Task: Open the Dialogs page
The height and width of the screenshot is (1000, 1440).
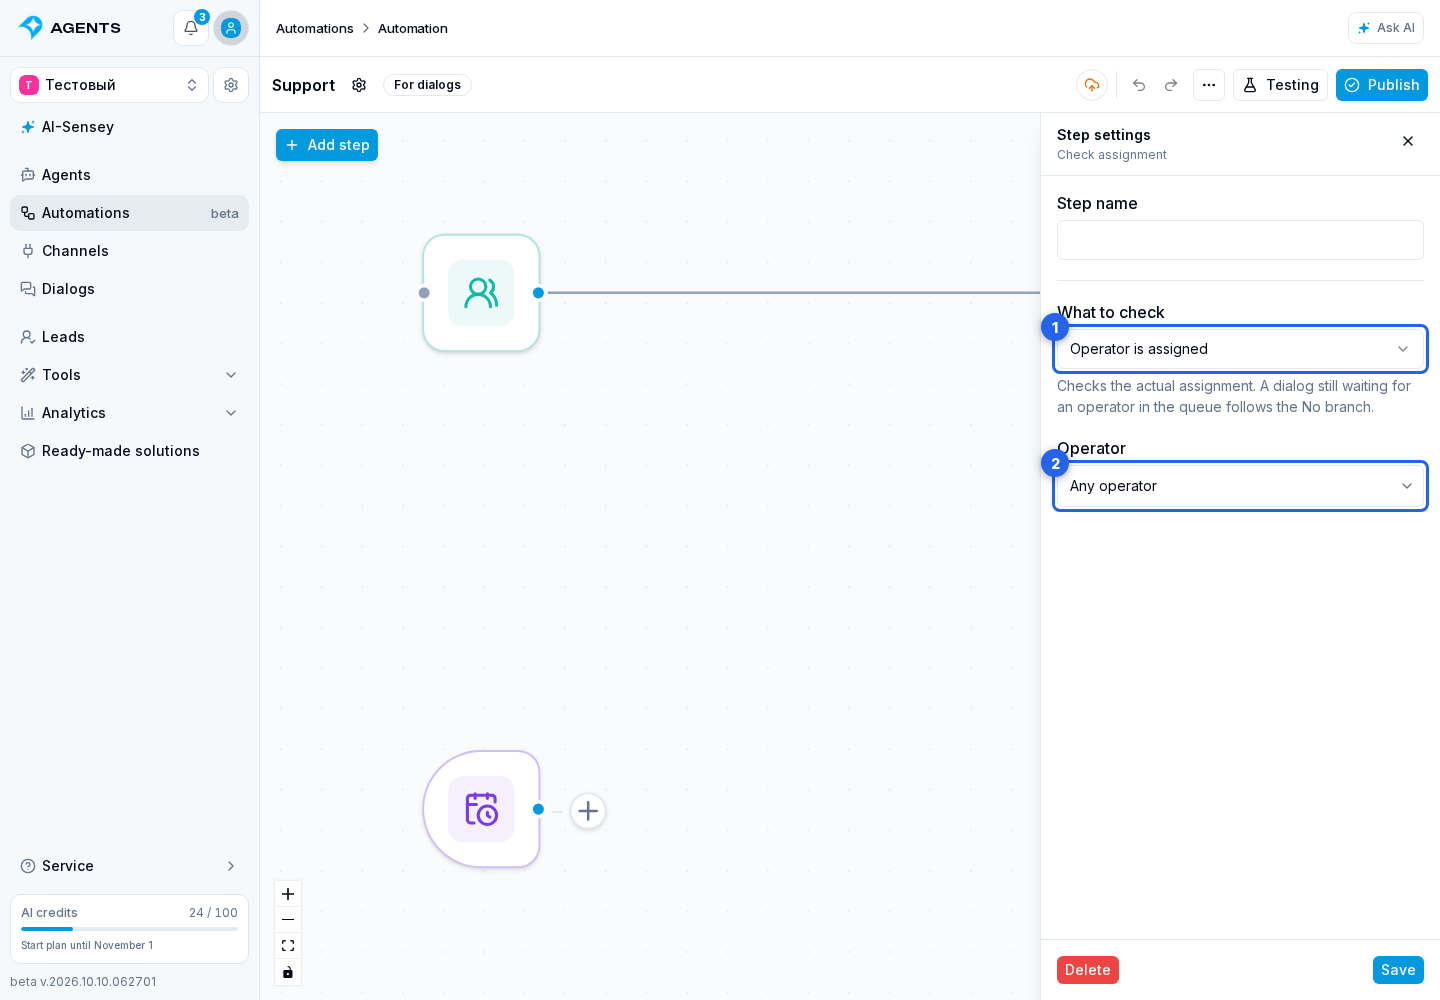Action: pyautogui.click(x=129, y=289)
